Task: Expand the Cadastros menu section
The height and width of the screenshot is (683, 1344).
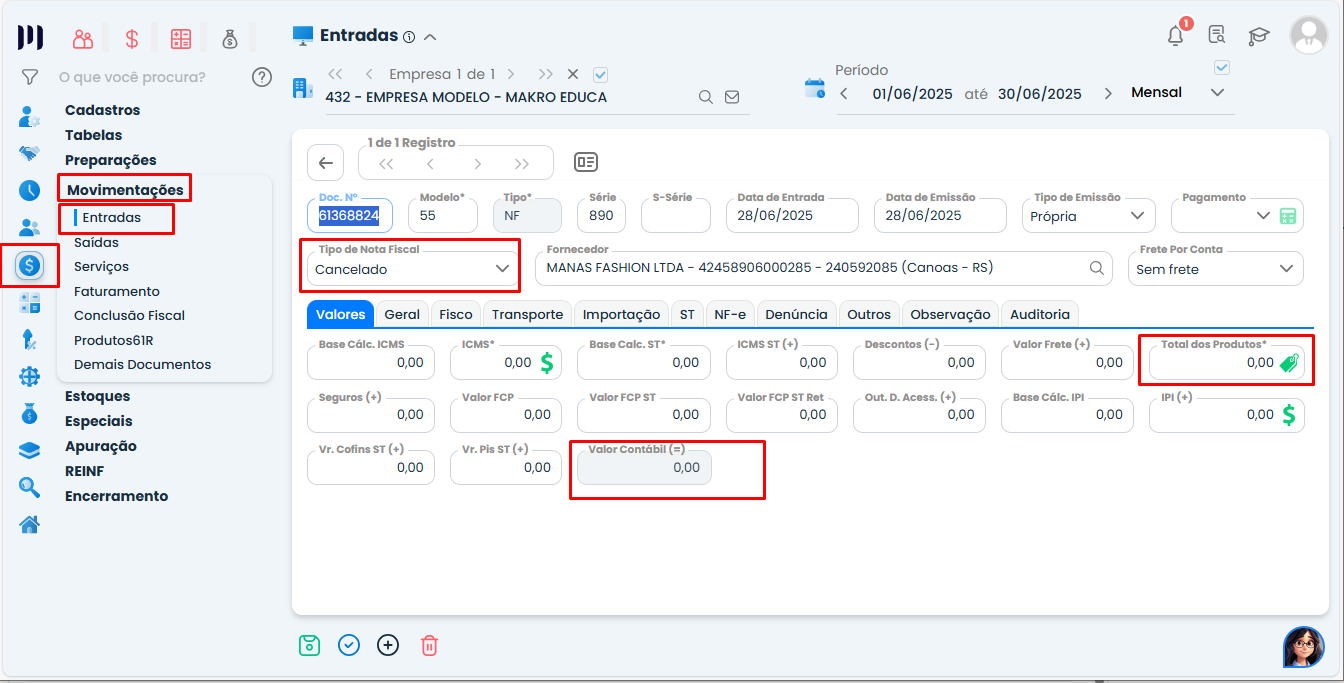Action: tap(102, 110)
